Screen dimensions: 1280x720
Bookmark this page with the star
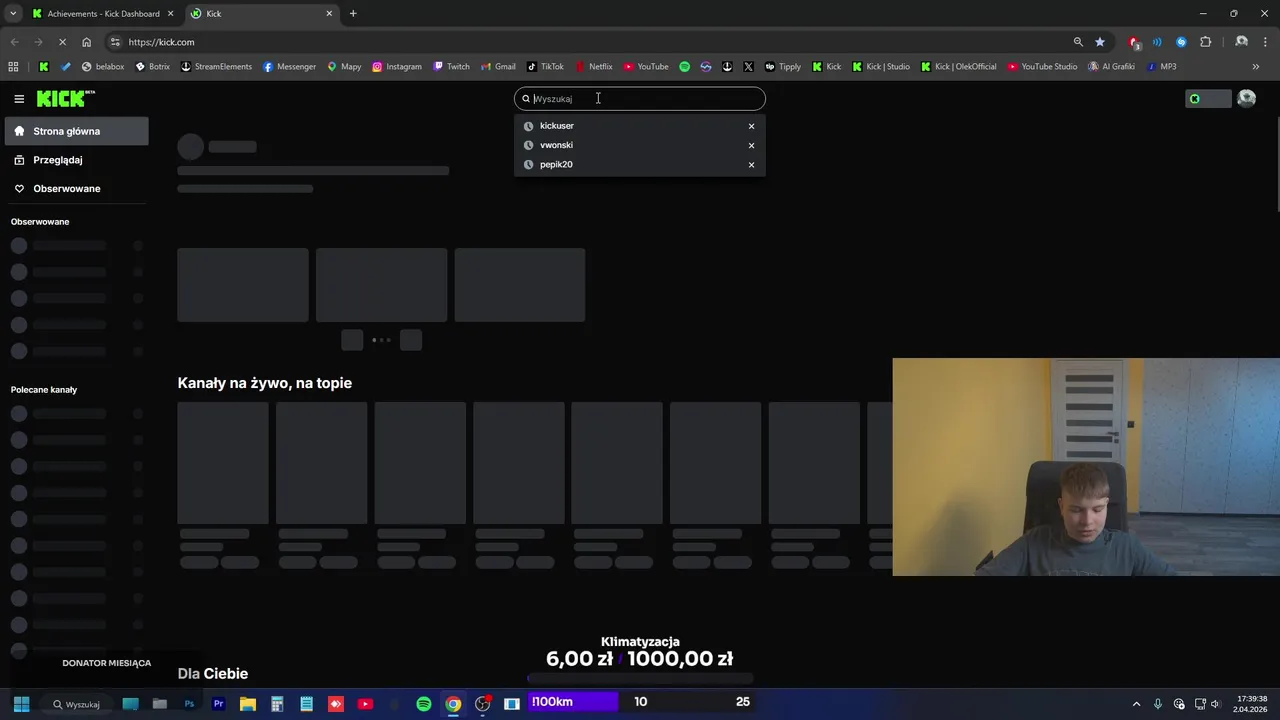[x=1100, y=42]
